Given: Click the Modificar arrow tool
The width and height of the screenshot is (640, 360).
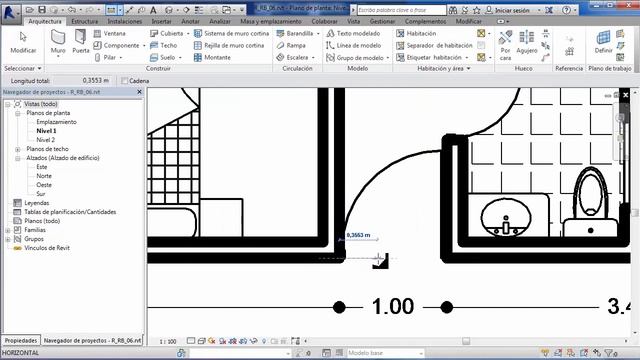Looking at the screenshot, I should tap(23, 42).
